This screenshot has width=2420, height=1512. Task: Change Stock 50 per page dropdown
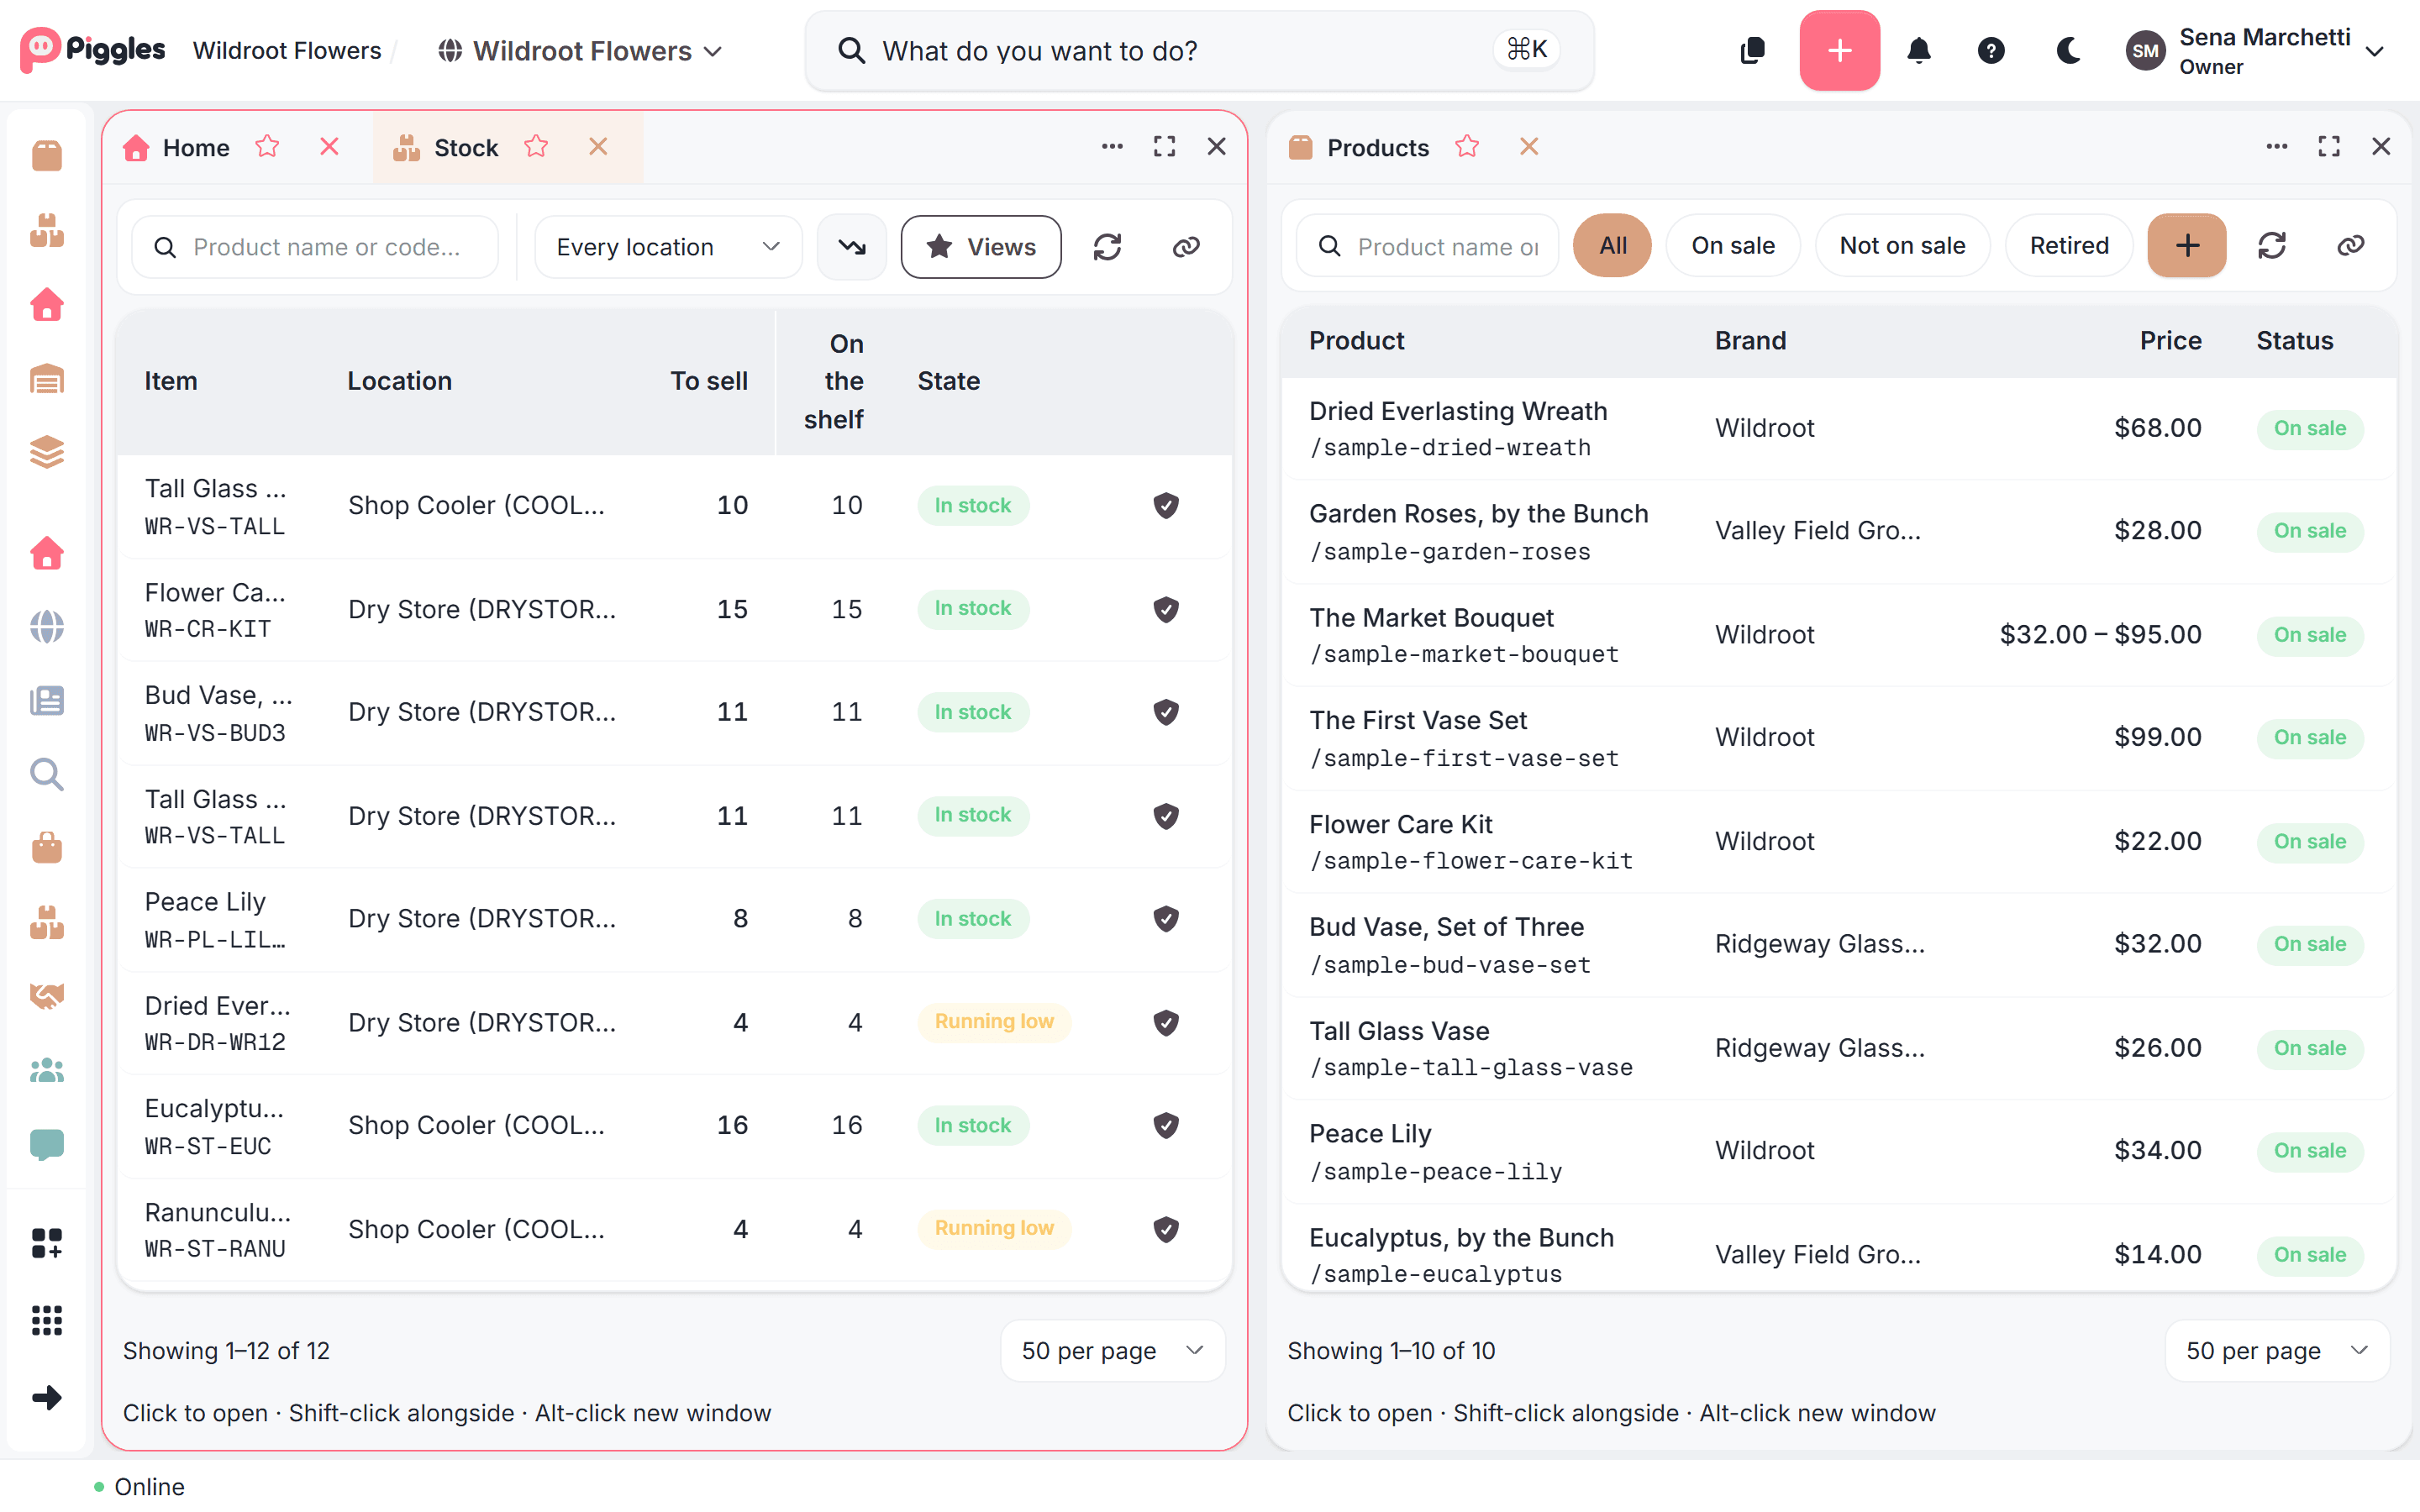pos(1112,1351)
